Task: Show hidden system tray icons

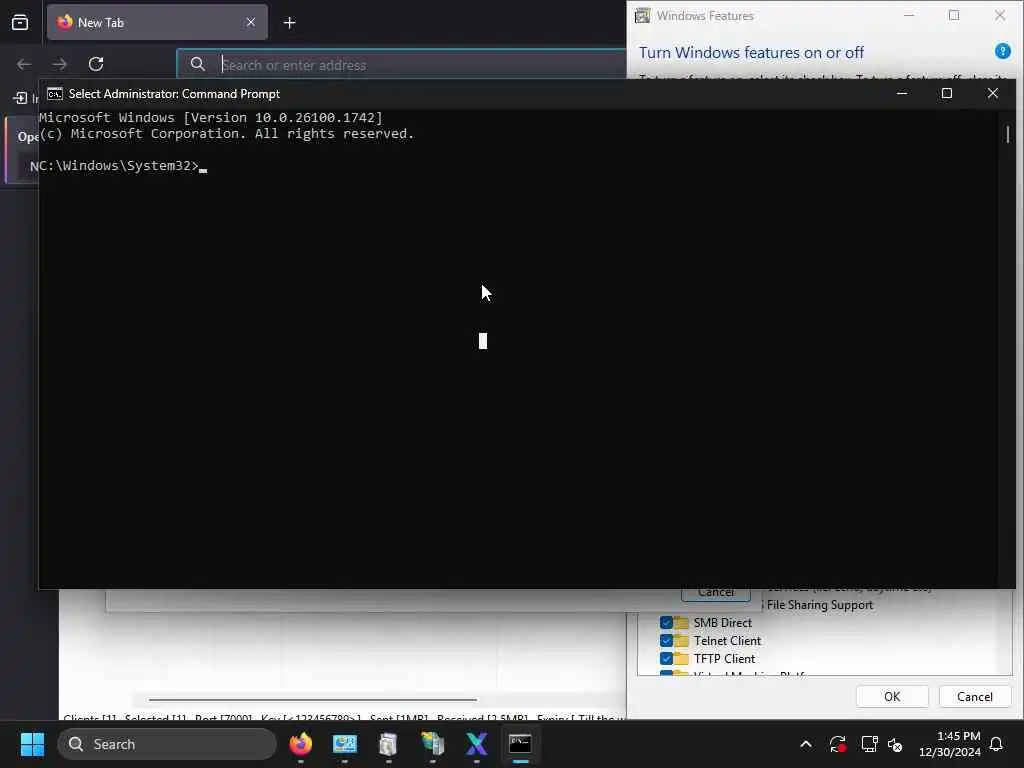Action: coord(806,744)
